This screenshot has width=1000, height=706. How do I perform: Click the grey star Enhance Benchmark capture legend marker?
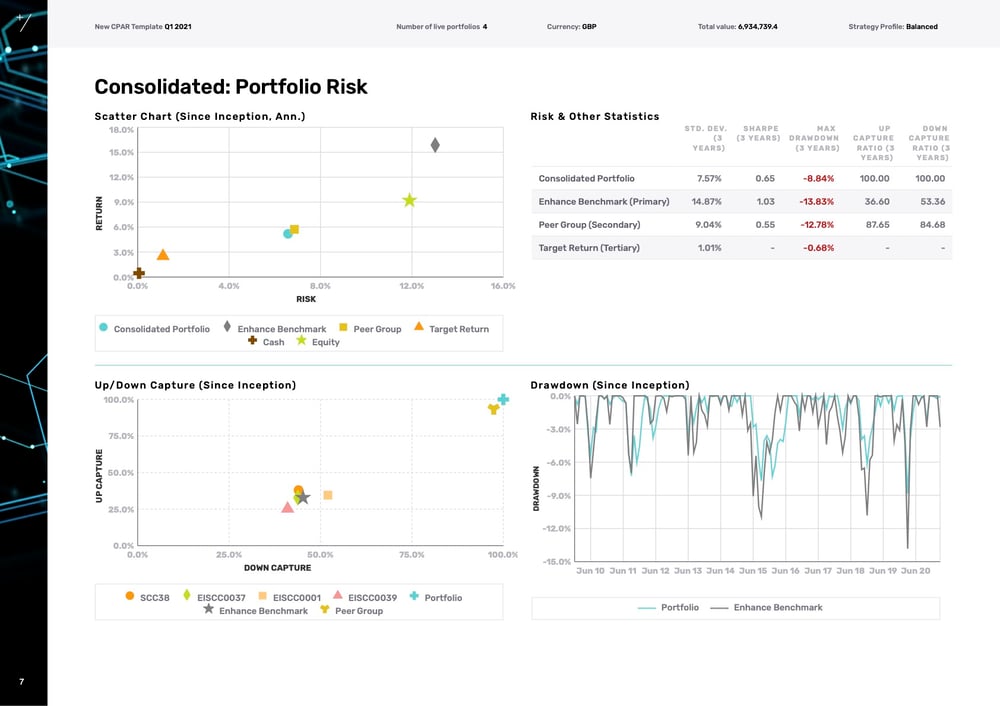pos(209,609)
